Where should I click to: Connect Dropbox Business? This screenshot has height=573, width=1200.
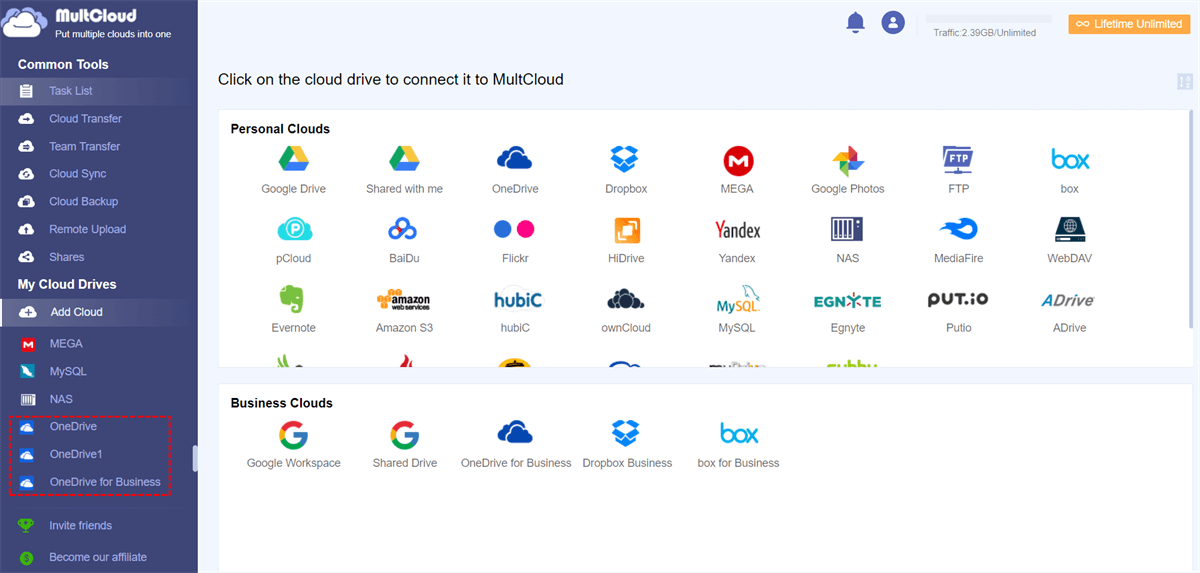tap(626, 444)
